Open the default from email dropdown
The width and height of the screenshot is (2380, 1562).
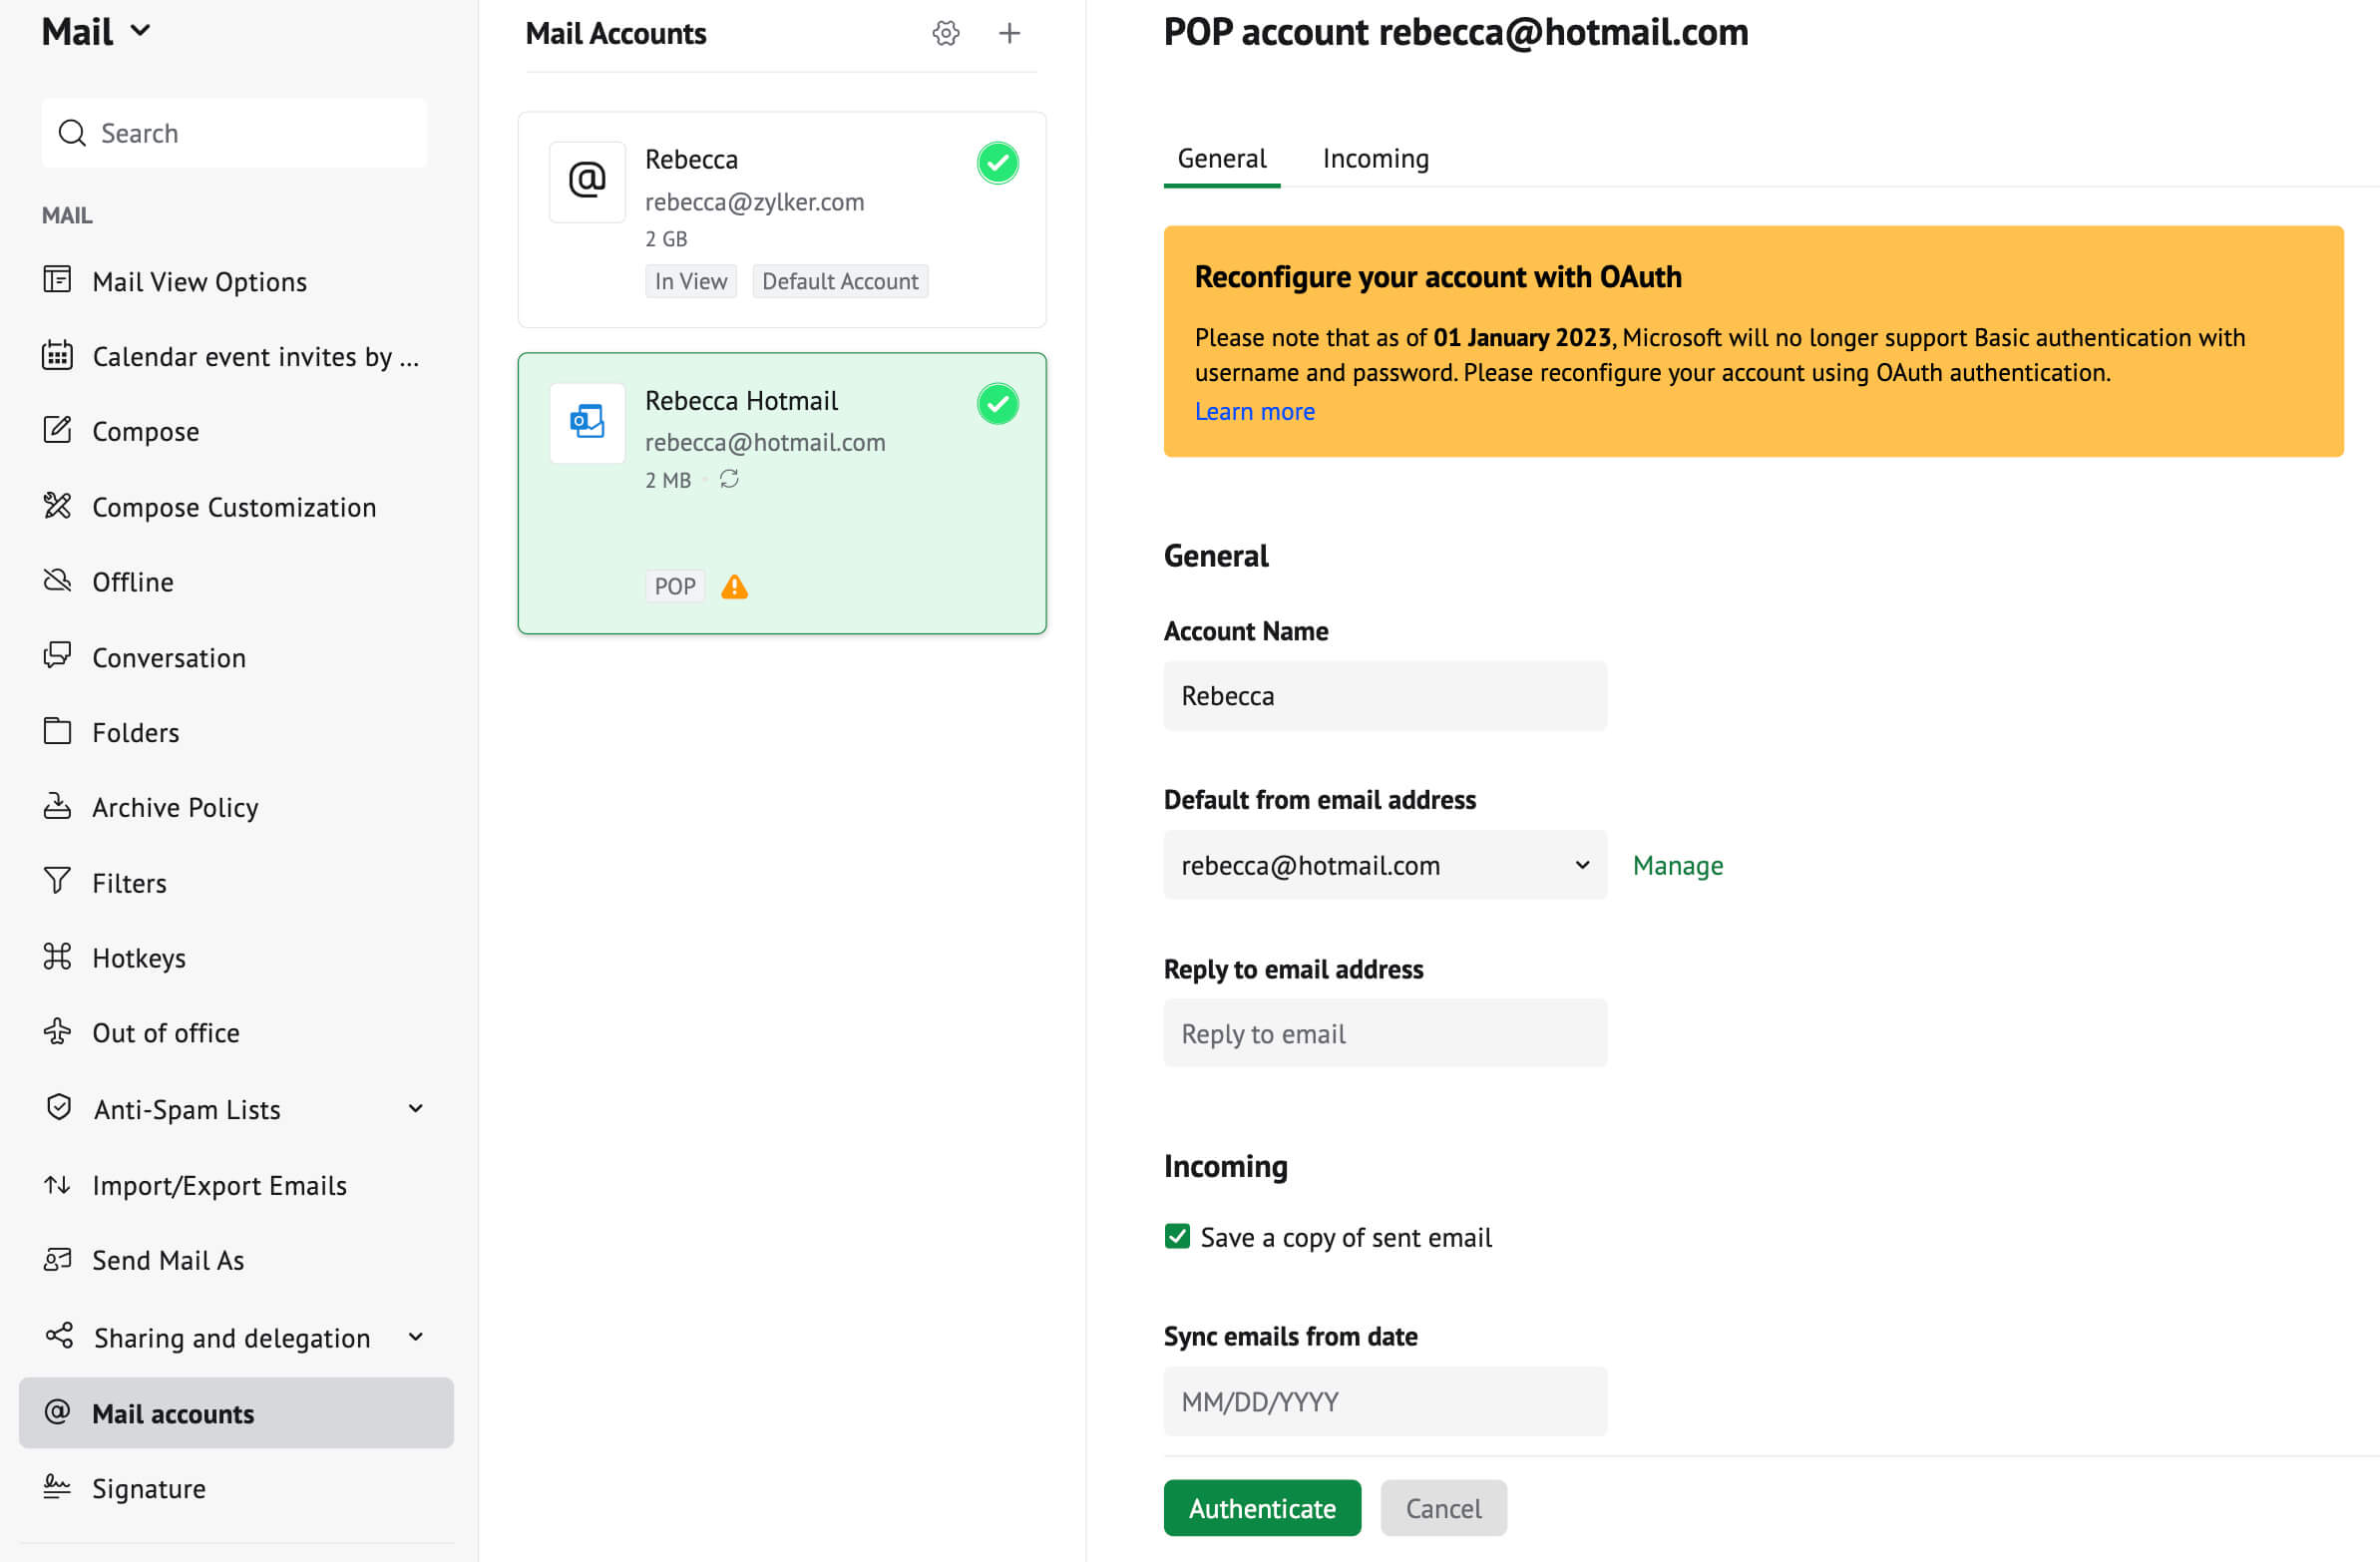pyautogui.click(x=1385, y=863)
